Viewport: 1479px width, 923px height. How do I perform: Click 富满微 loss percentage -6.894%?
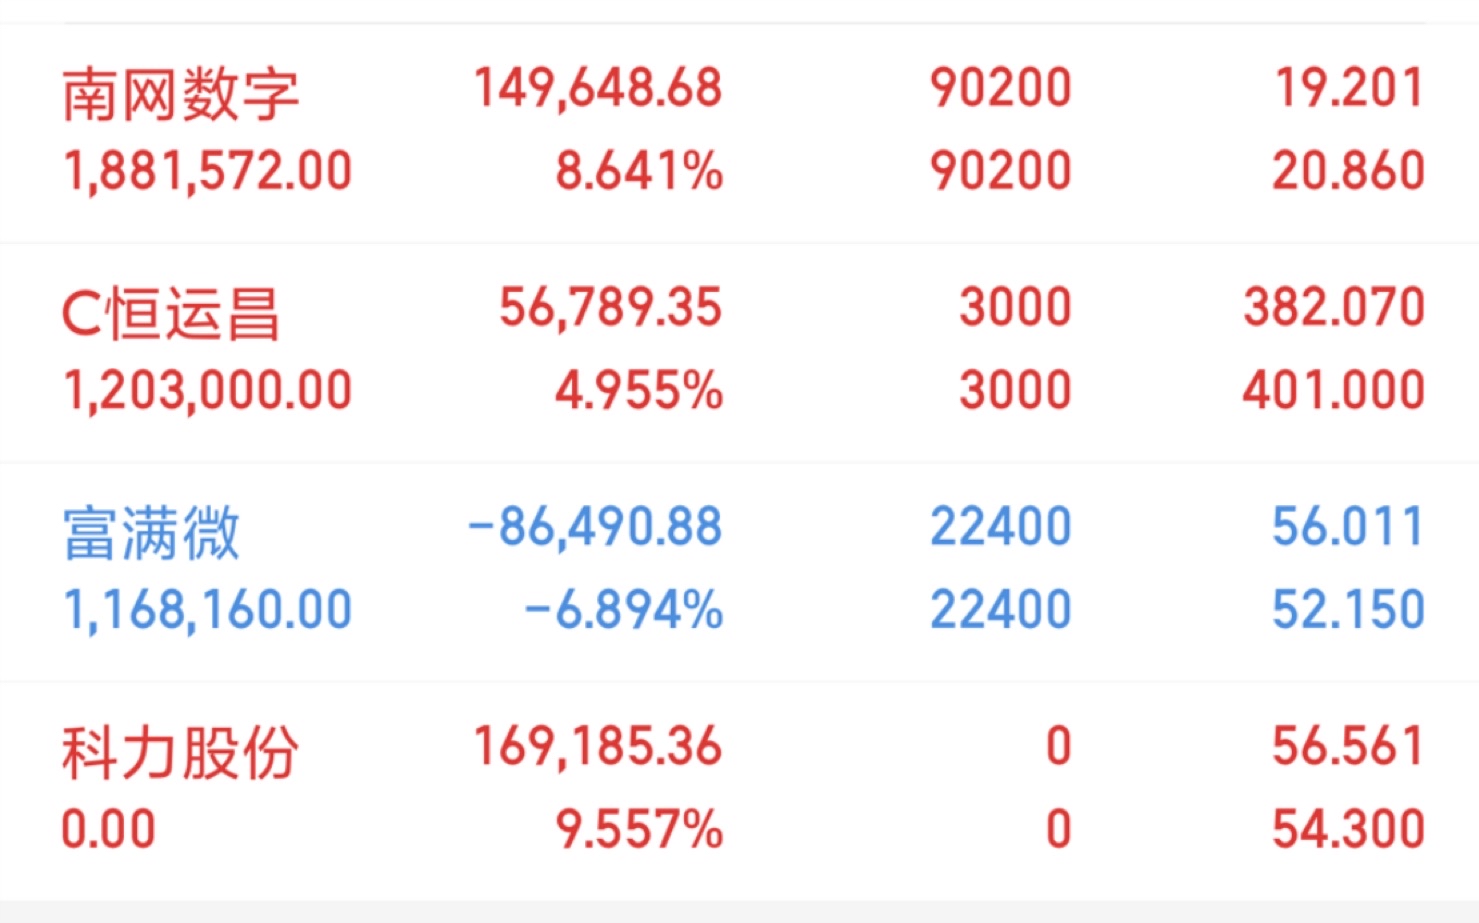coord(623,610)
